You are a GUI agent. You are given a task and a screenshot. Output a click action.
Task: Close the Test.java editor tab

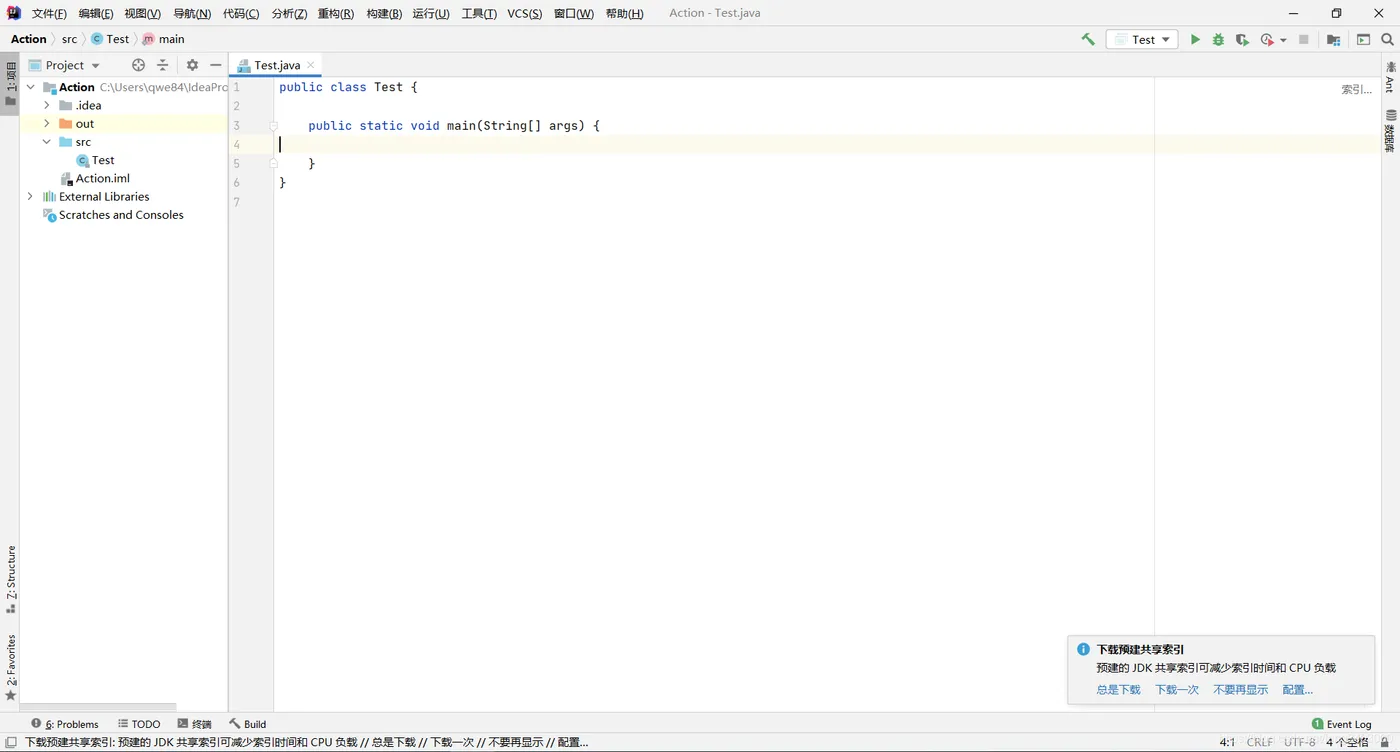click(x=311, y=65)
